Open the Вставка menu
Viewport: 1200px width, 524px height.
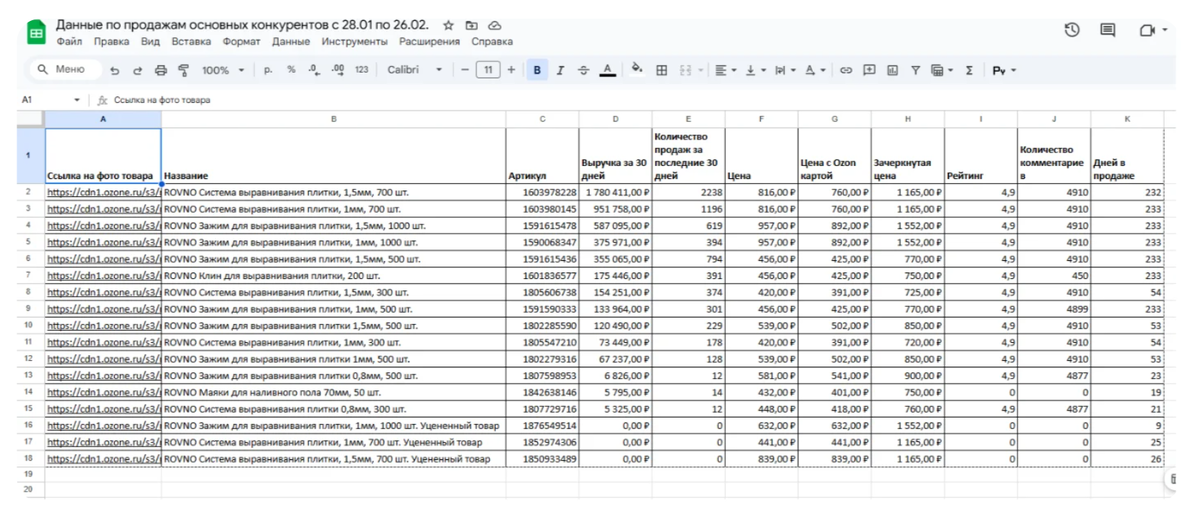(191, 42)
